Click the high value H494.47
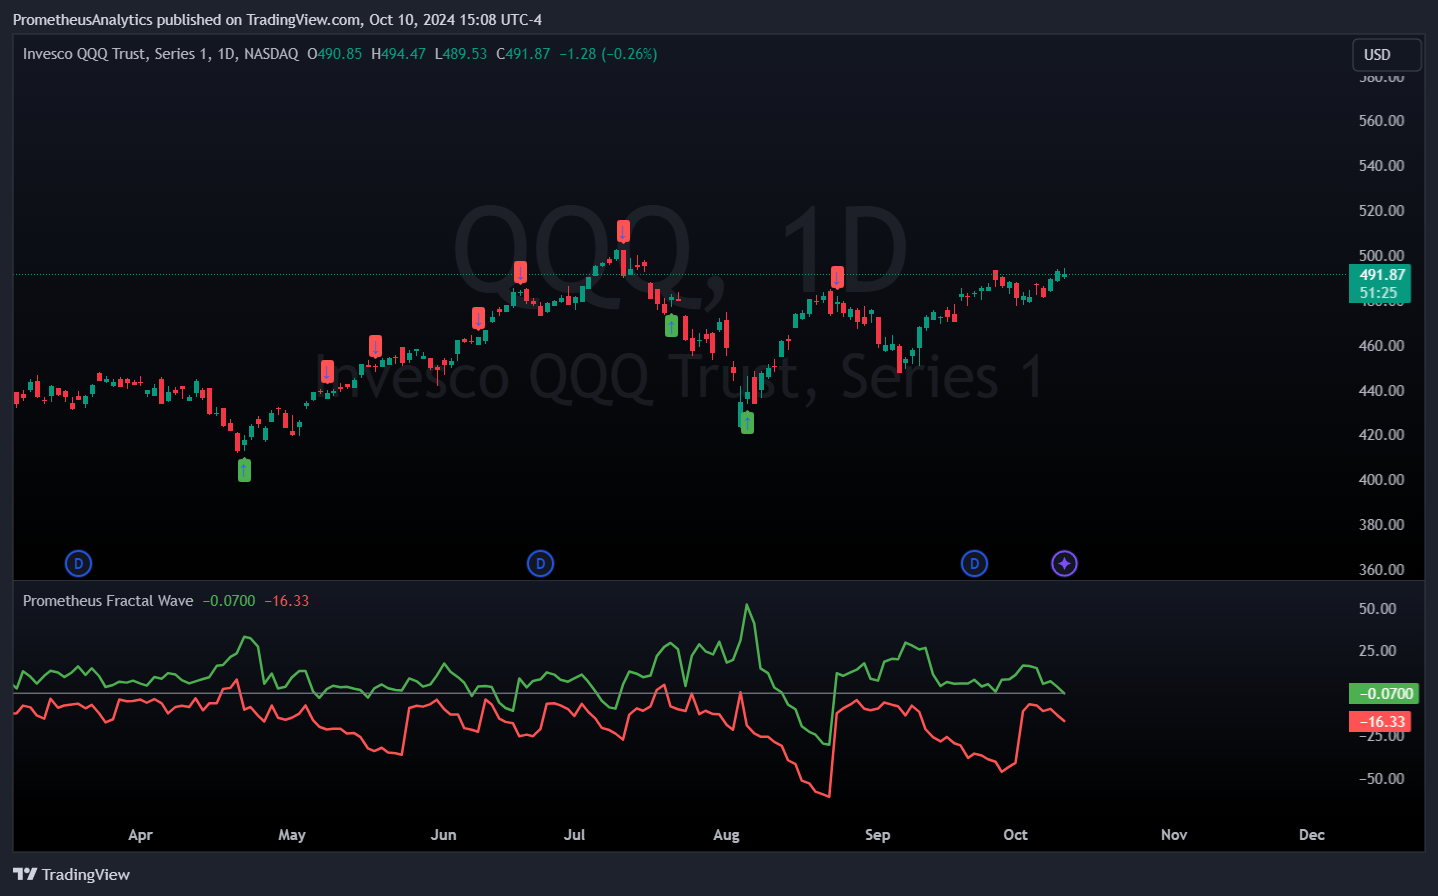 (x=398, y=54)
